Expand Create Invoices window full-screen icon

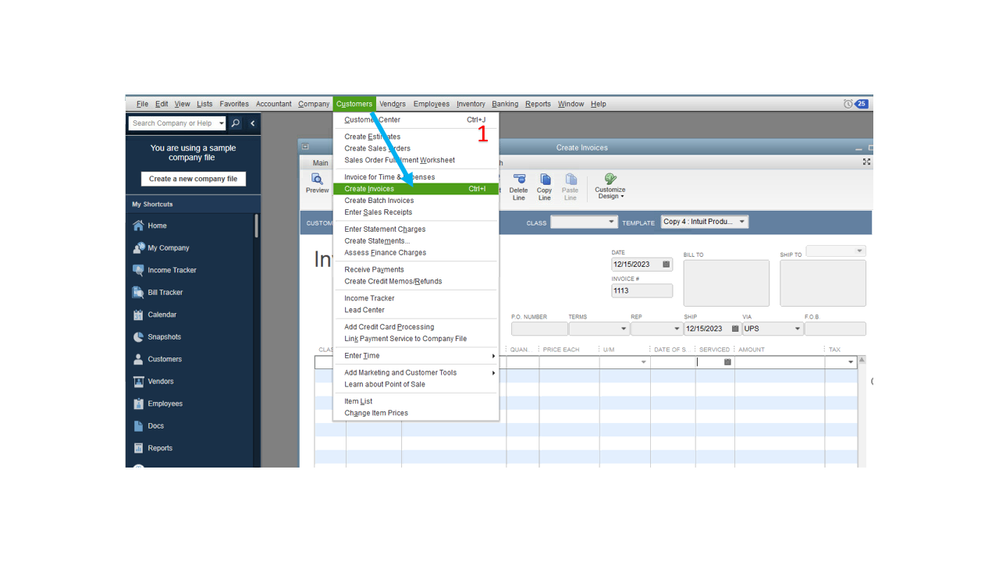click(866, 162)
